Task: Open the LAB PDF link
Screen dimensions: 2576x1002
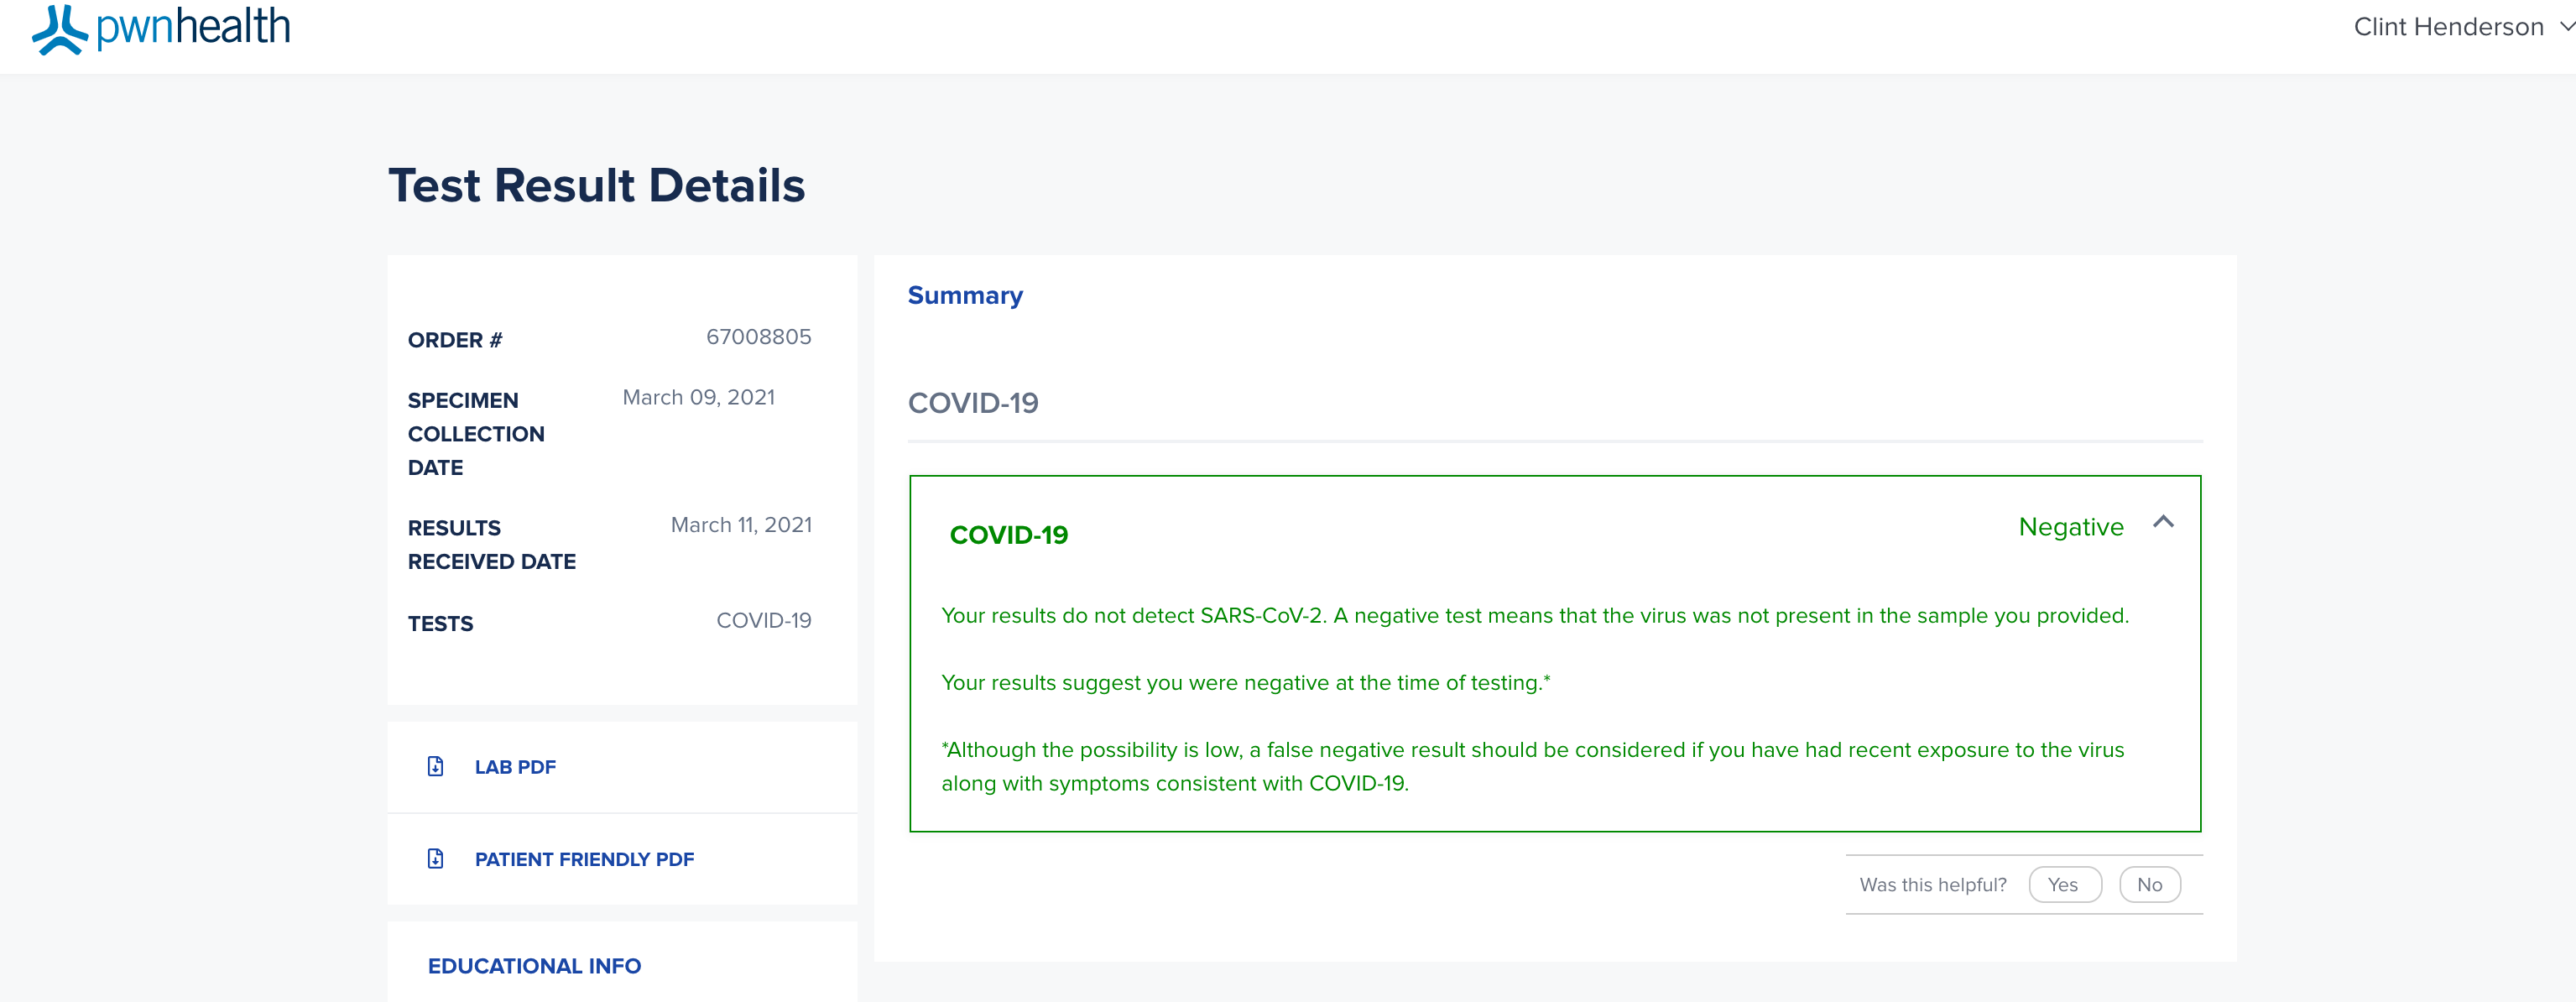Action: click(515, 767)
